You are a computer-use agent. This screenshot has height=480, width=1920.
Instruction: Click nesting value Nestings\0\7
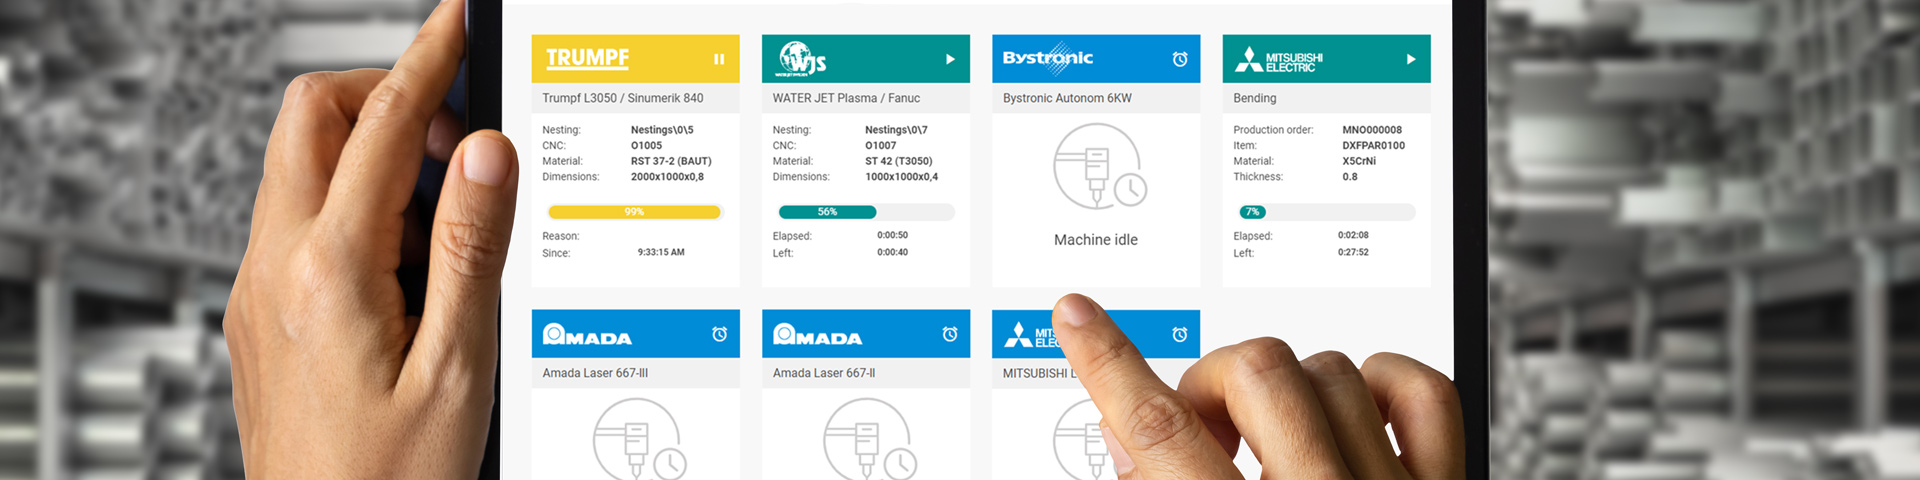click(896, 130)
